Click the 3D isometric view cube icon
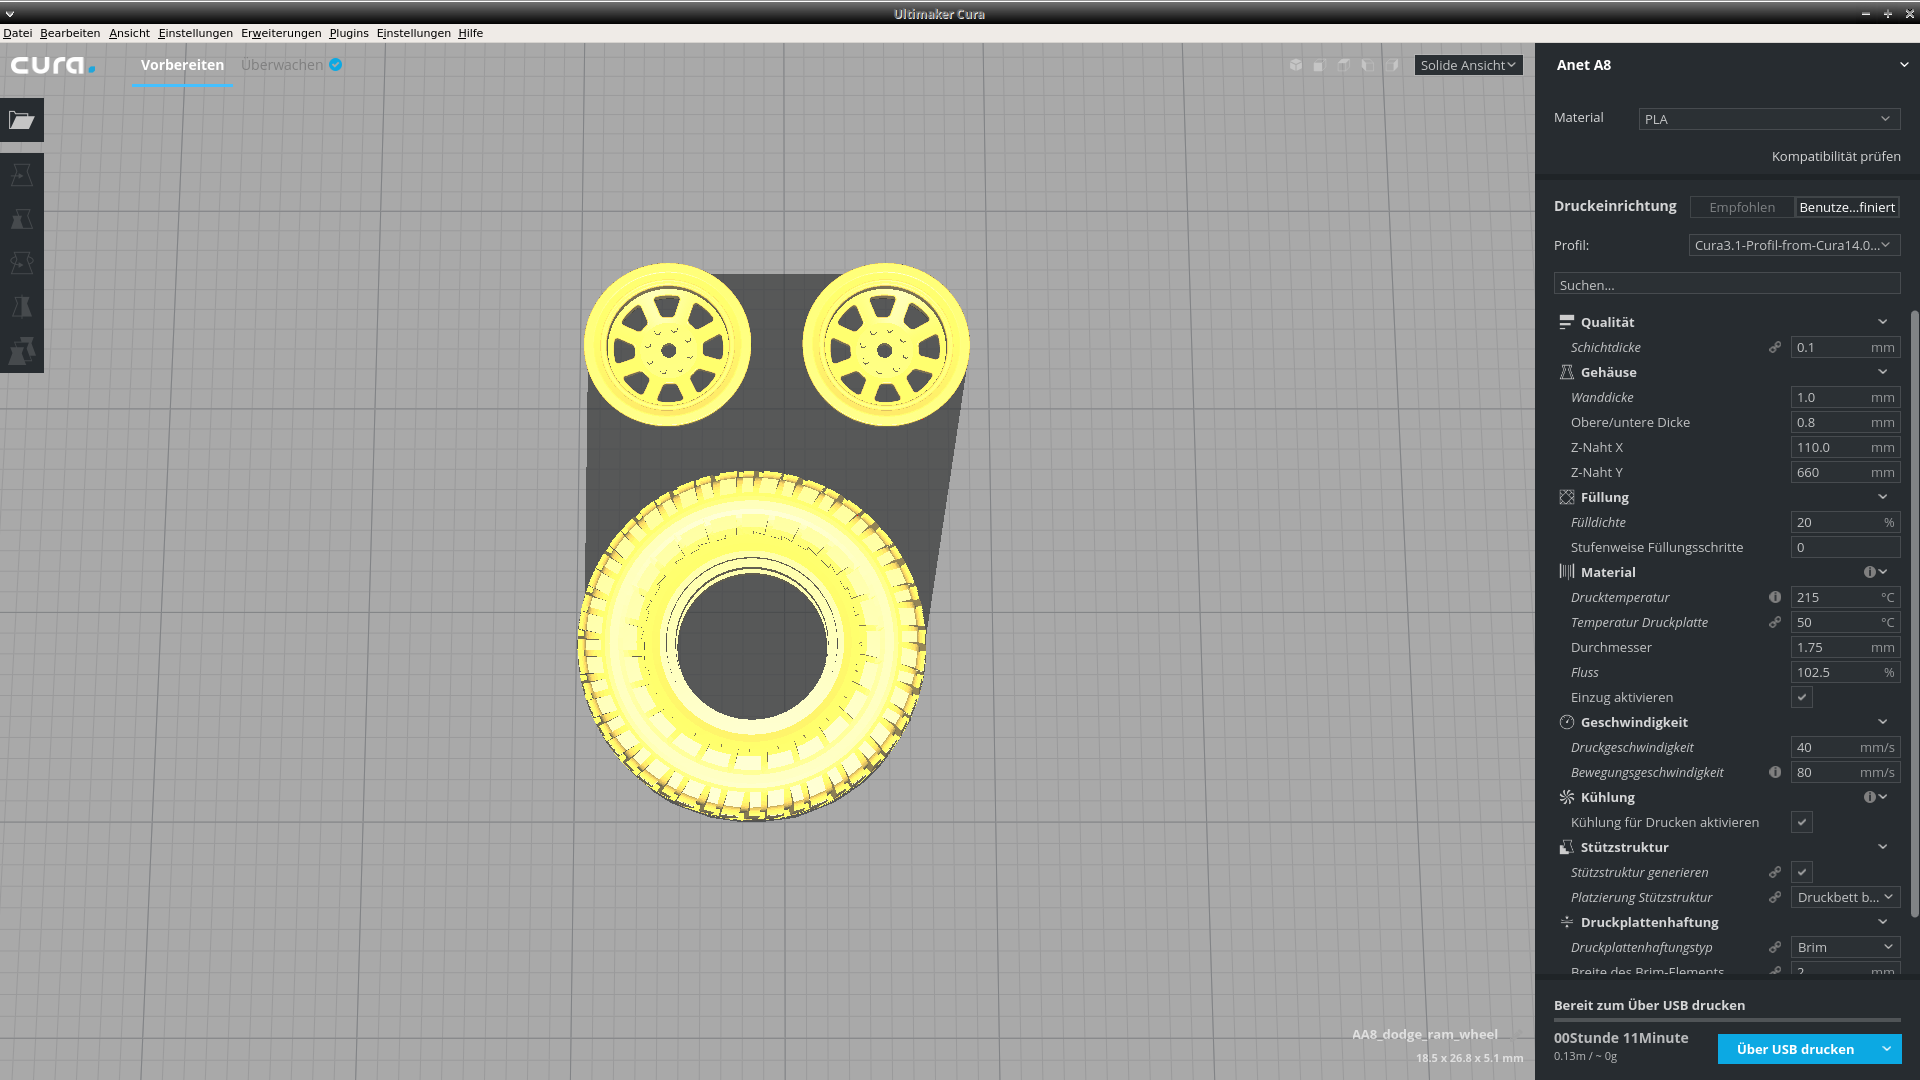This screenshot has width=1920, height=1080. [x=1295, y=65]
